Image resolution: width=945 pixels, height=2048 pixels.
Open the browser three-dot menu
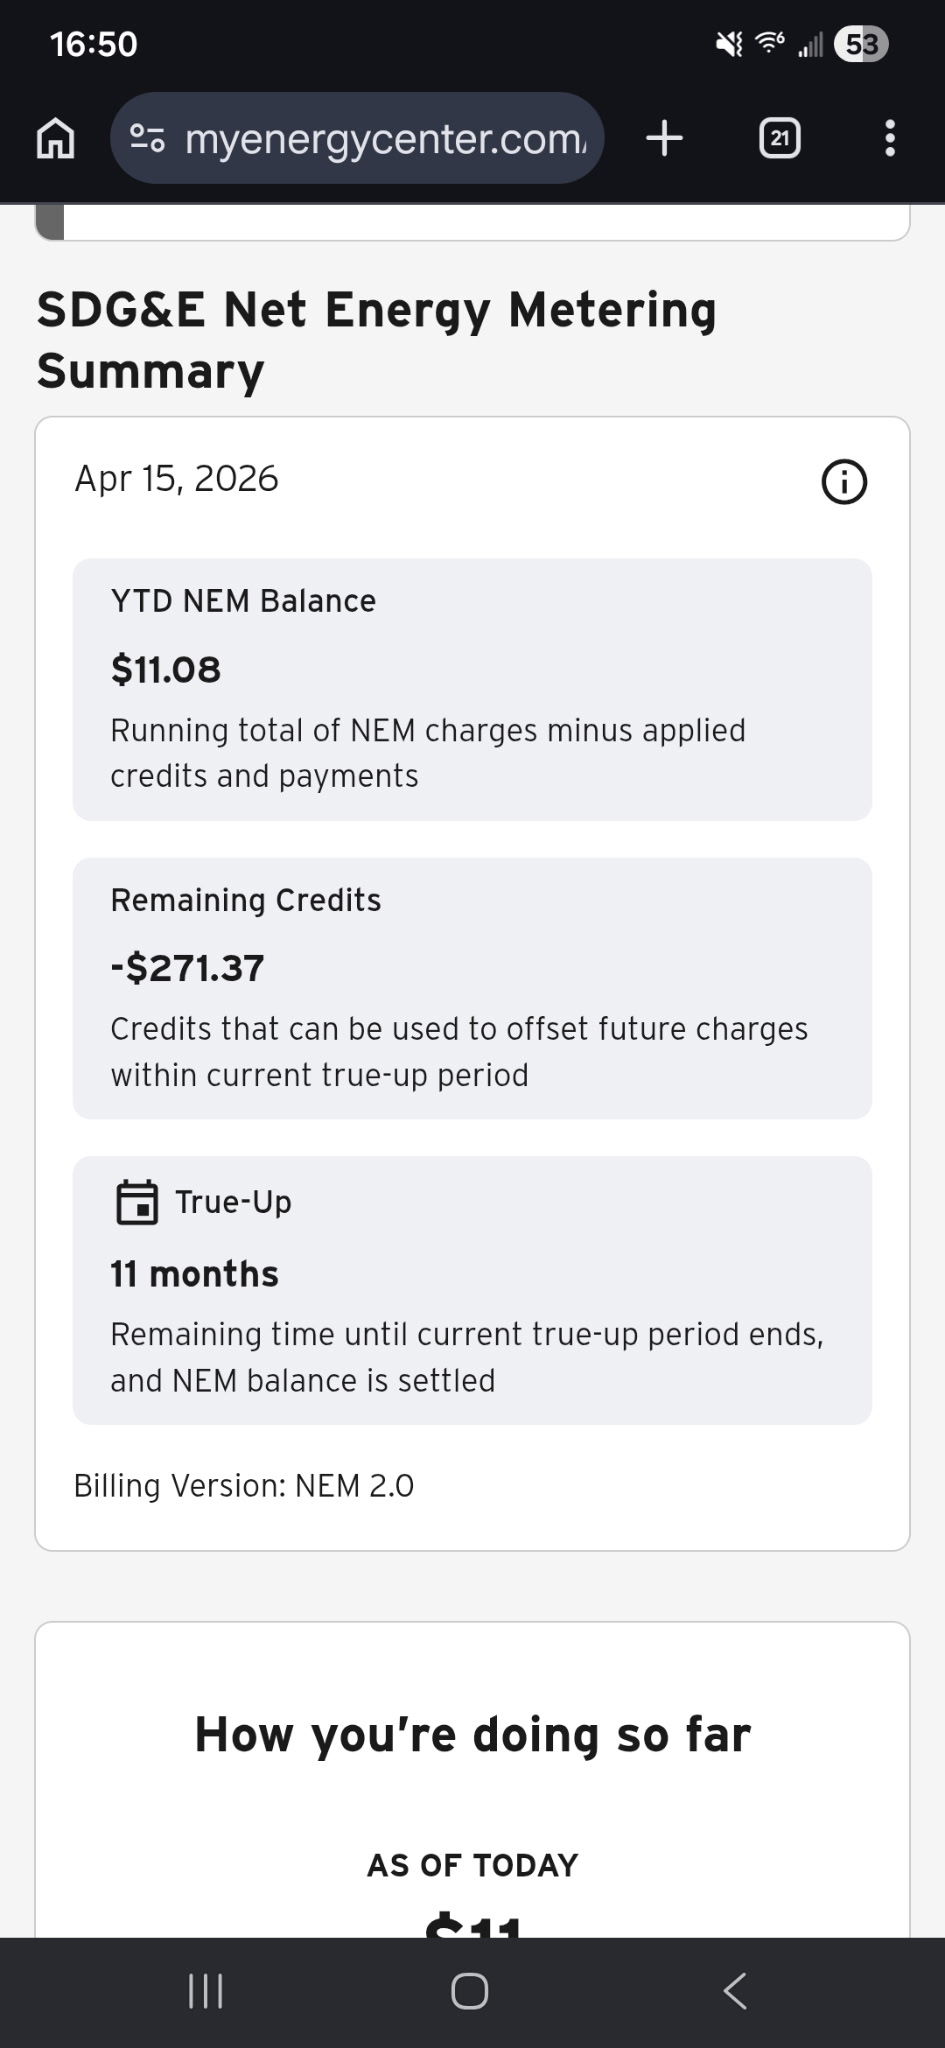890,138
